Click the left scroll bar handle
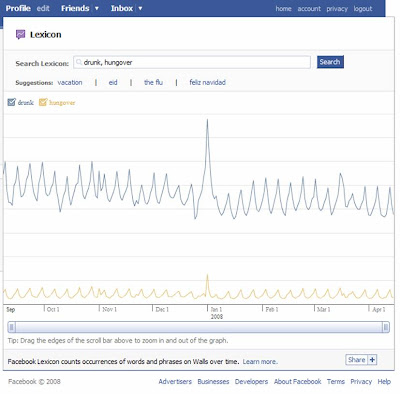This screenshot has height=394, width=400. point(12,327)
